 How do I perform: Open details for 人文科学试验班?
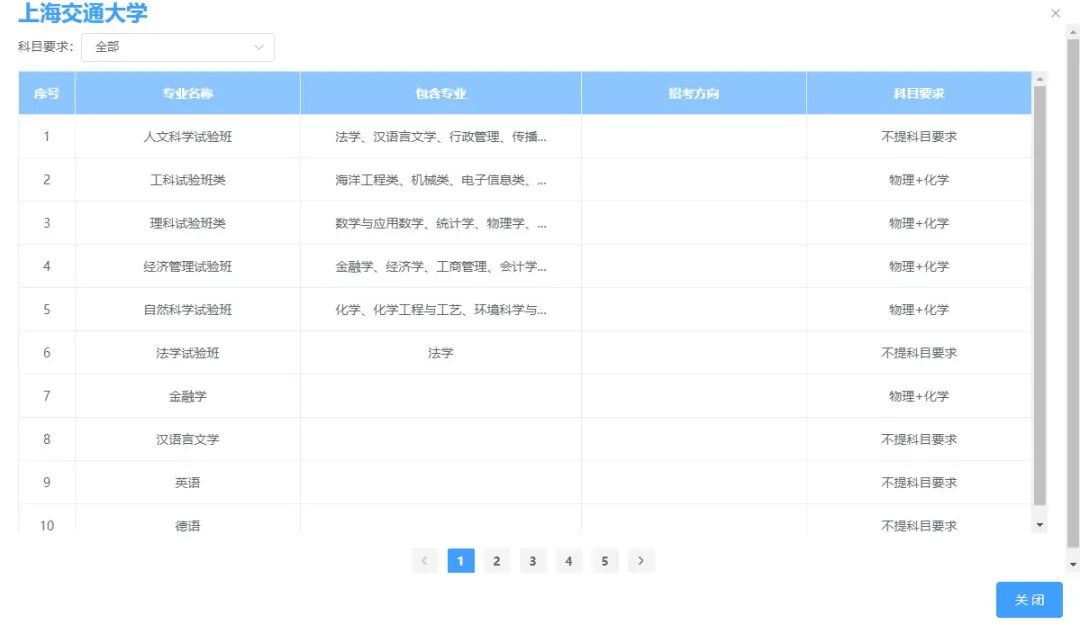(x=186, y=136)
